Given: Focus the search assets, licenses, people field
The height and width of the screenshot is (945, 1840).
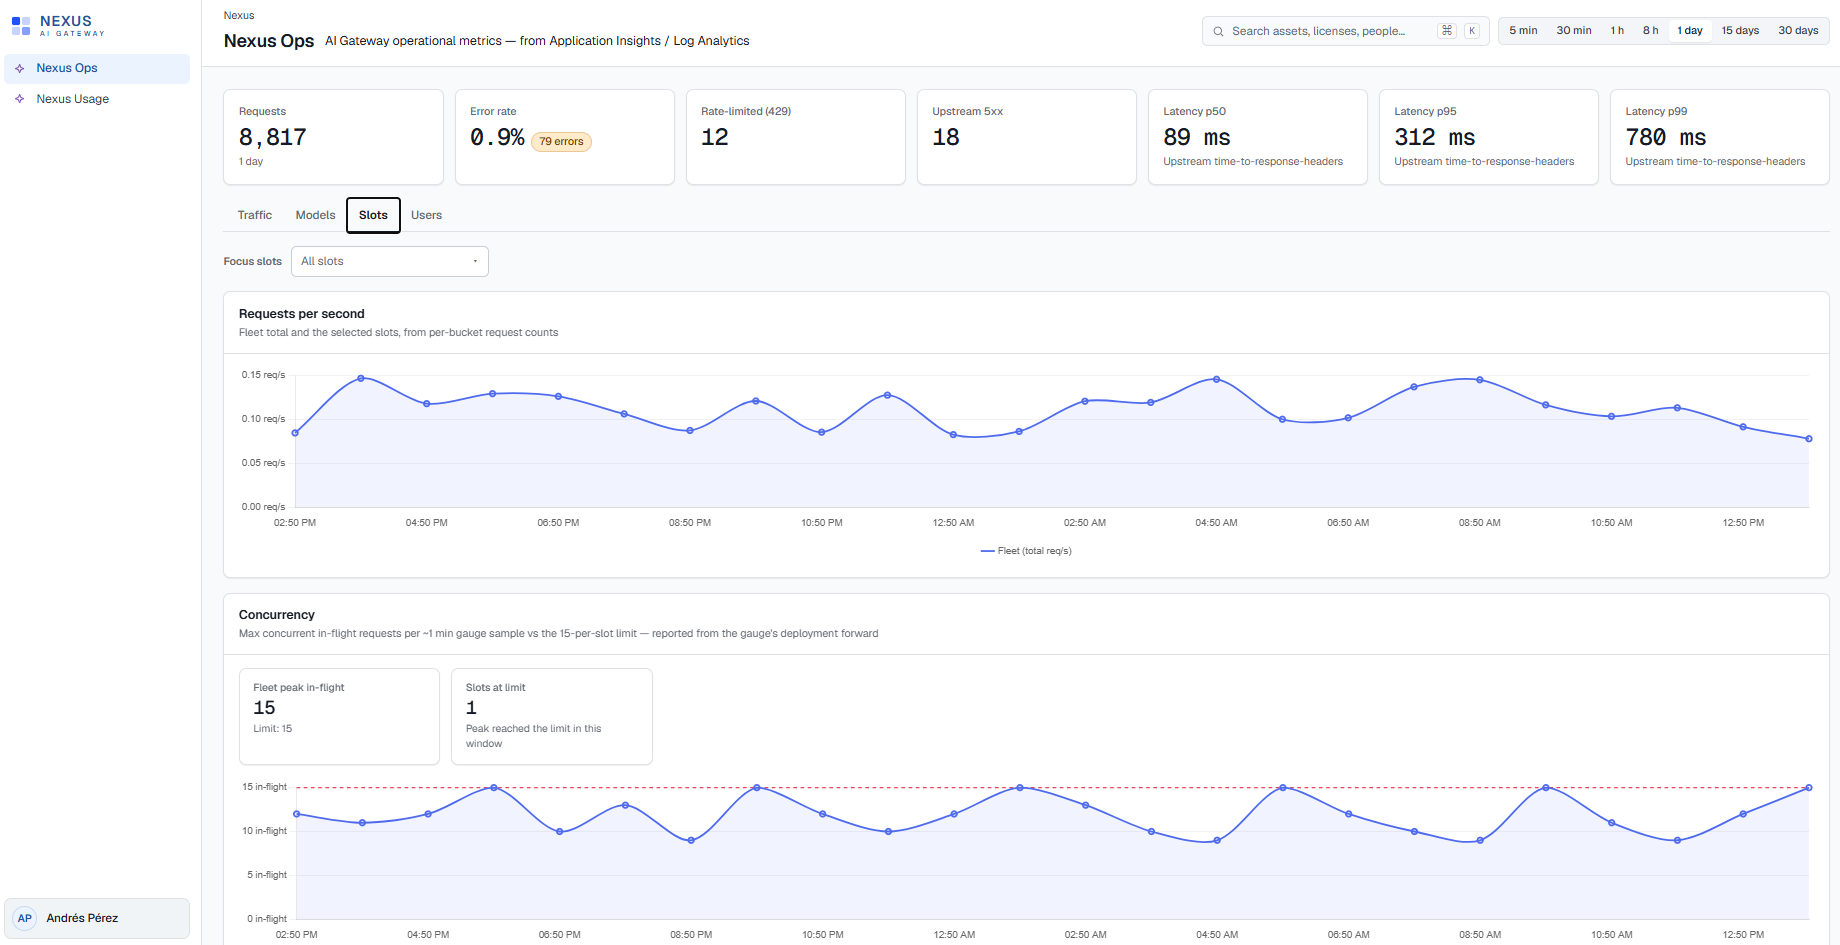Looking at the screenshot, I should coord(1345,31).
